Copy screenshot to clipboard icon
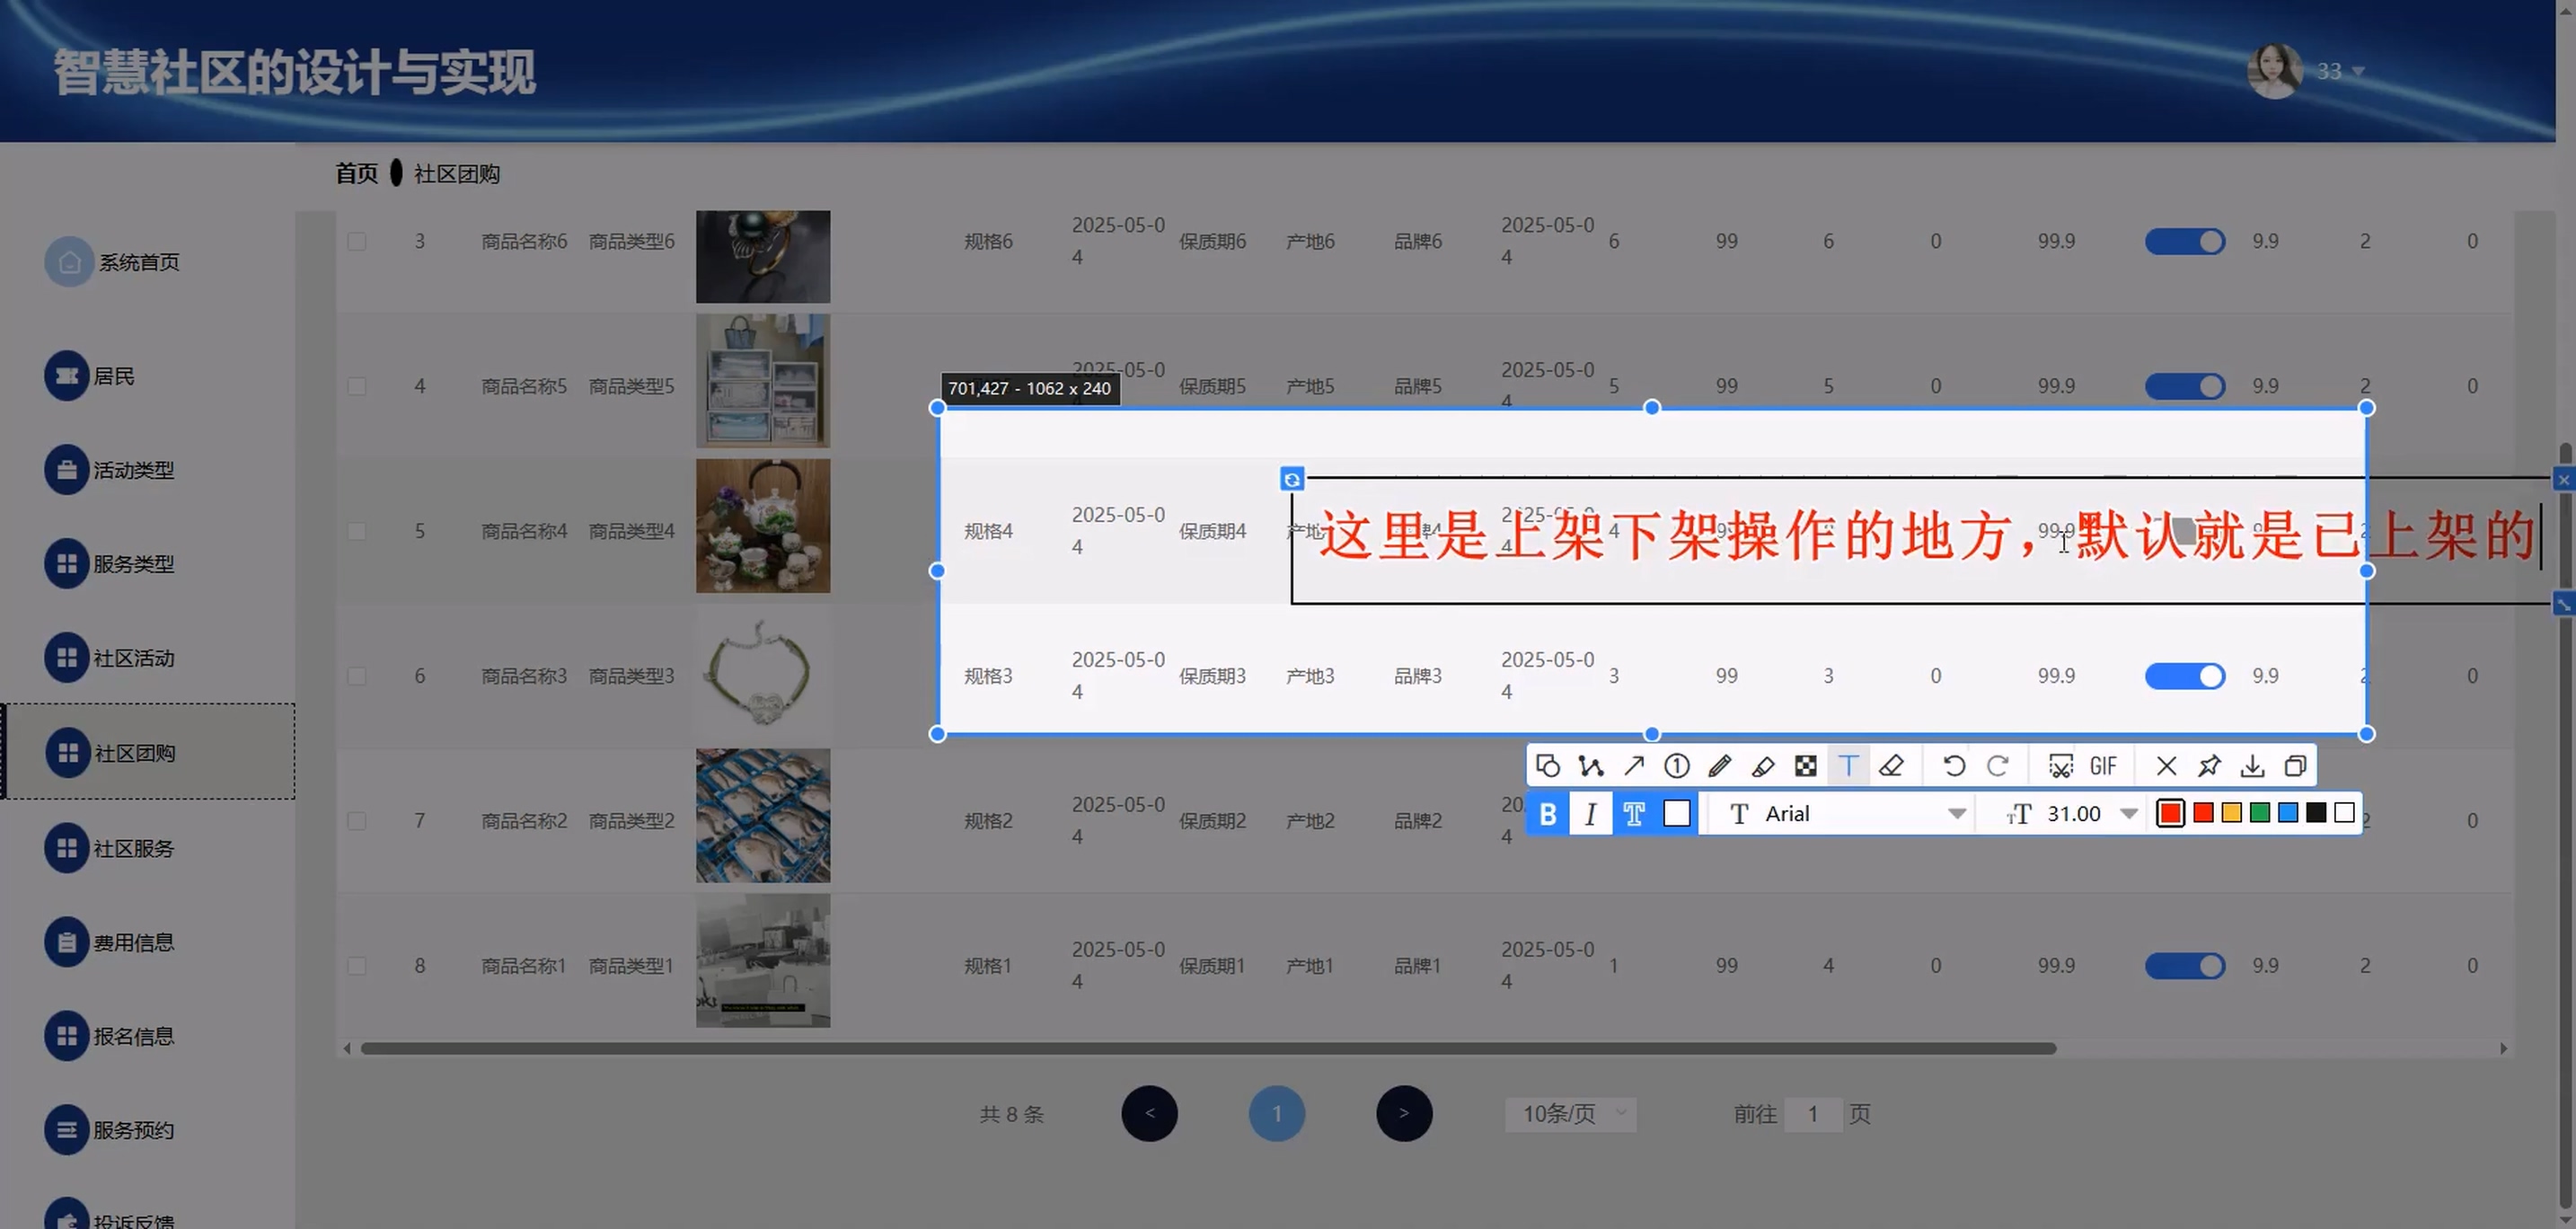 coord(2295,766)
